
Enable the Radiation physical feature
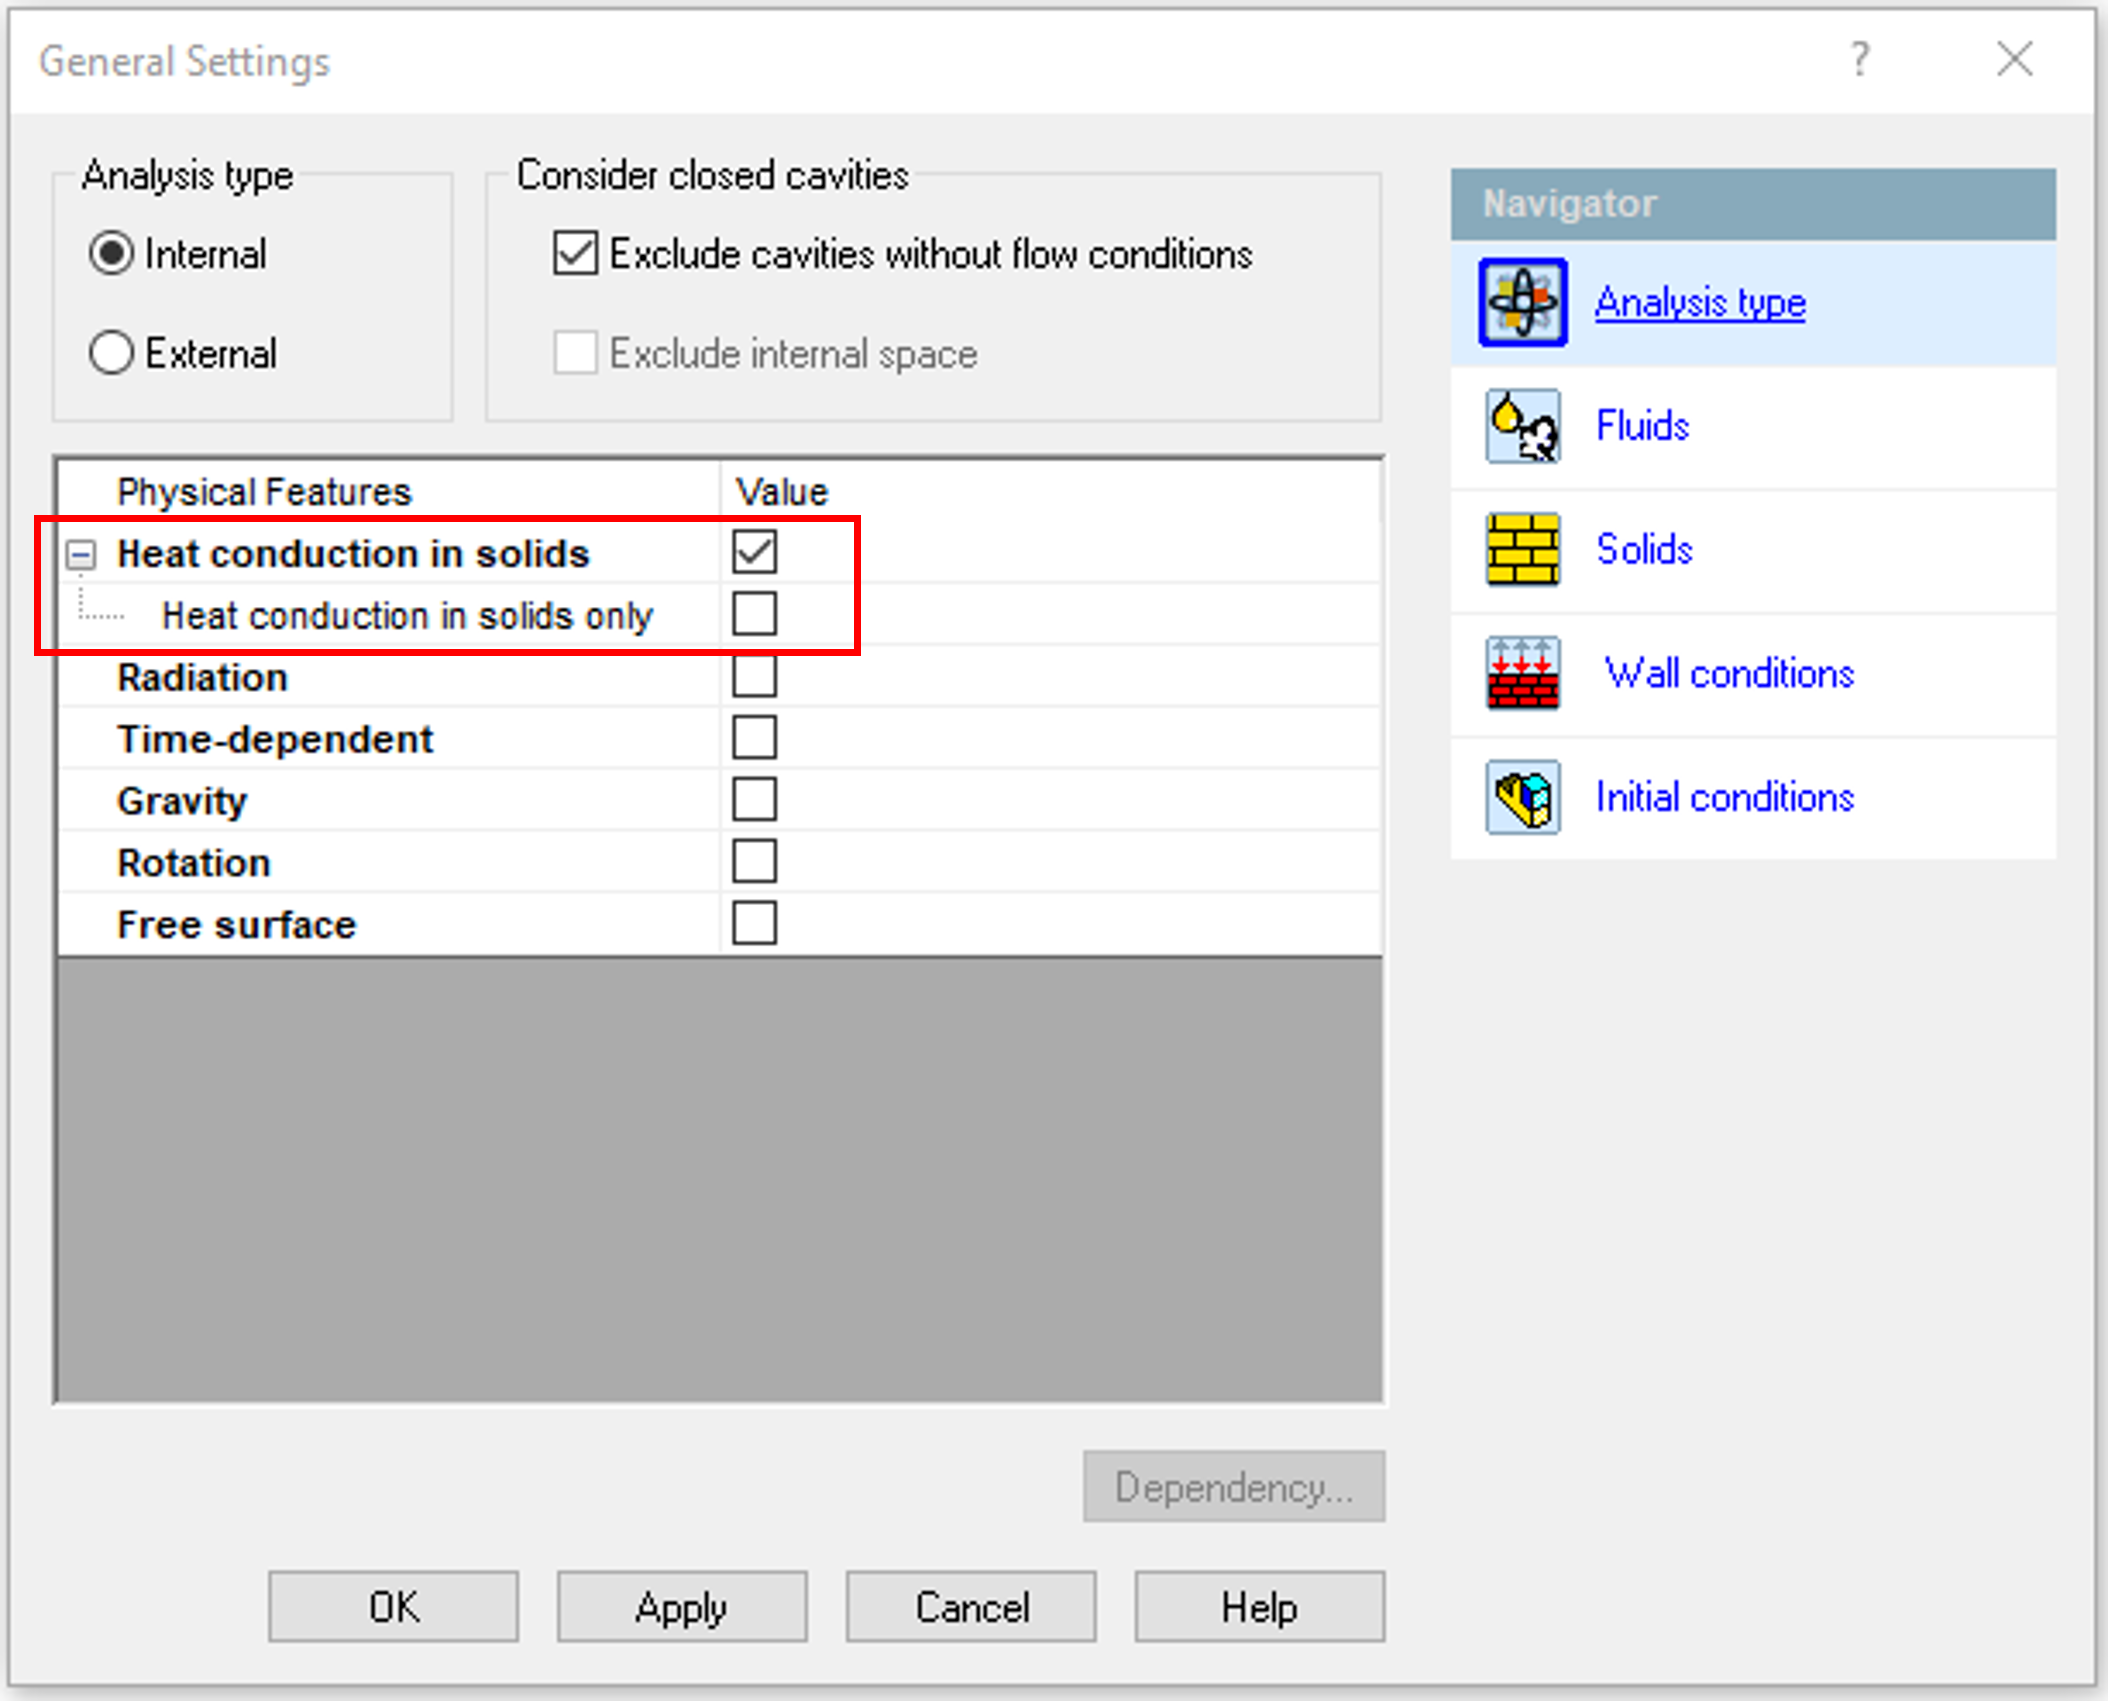pyautogui.click(x=754, y=676)
